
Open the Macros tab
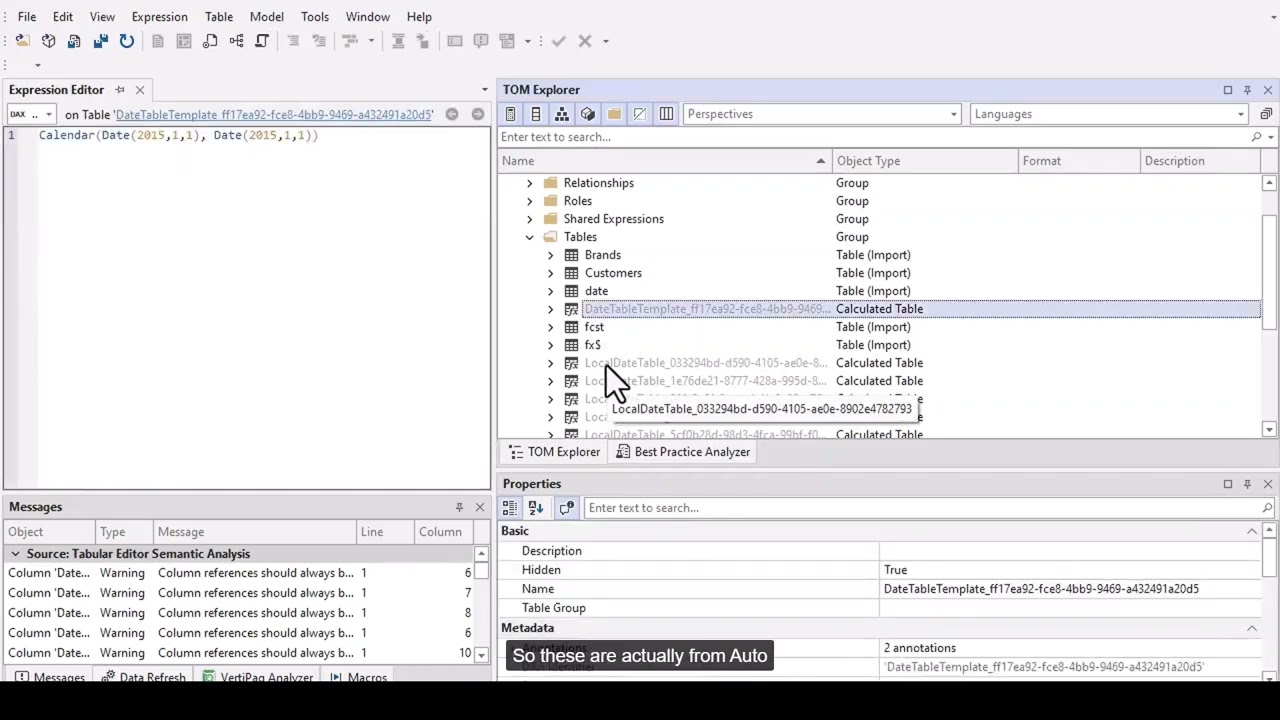point(357,677)
